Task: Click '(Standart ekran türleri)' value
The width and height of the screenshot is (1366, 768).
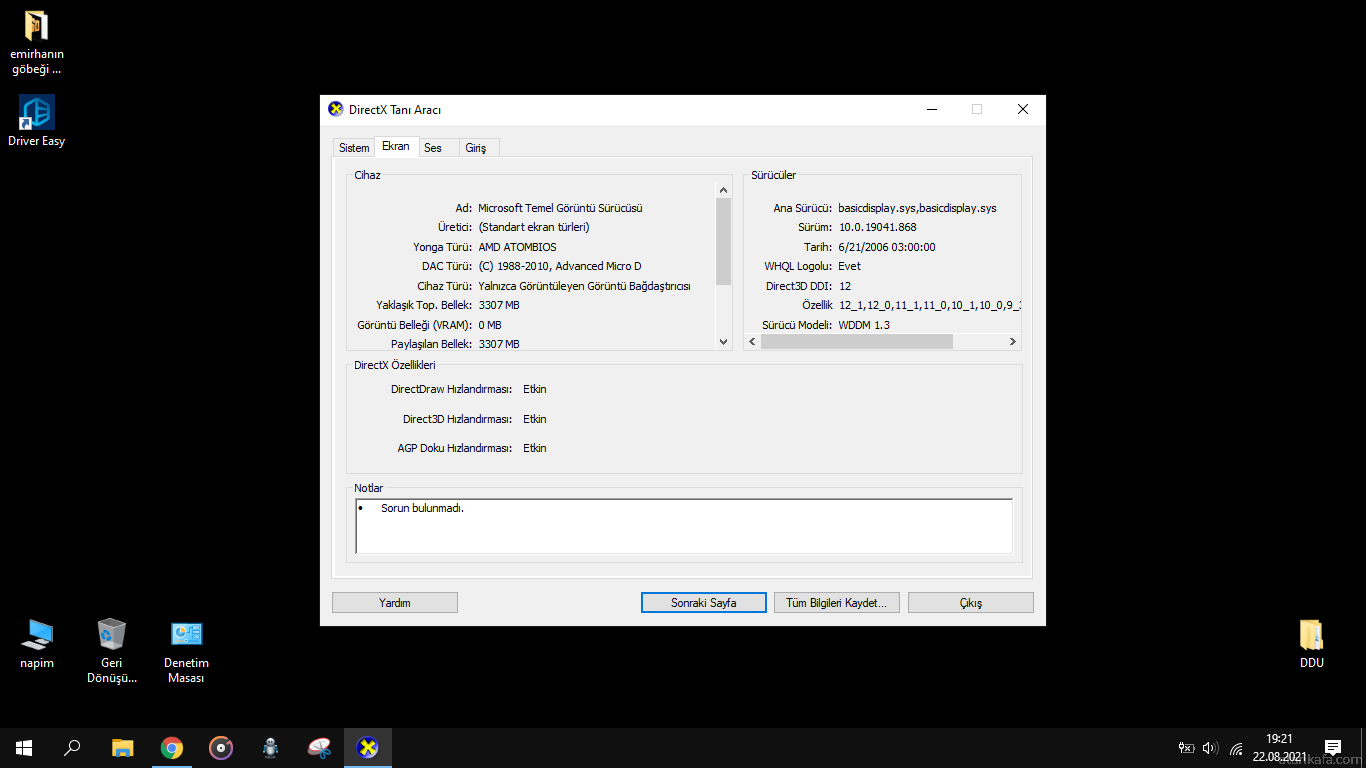Action: 534,227
